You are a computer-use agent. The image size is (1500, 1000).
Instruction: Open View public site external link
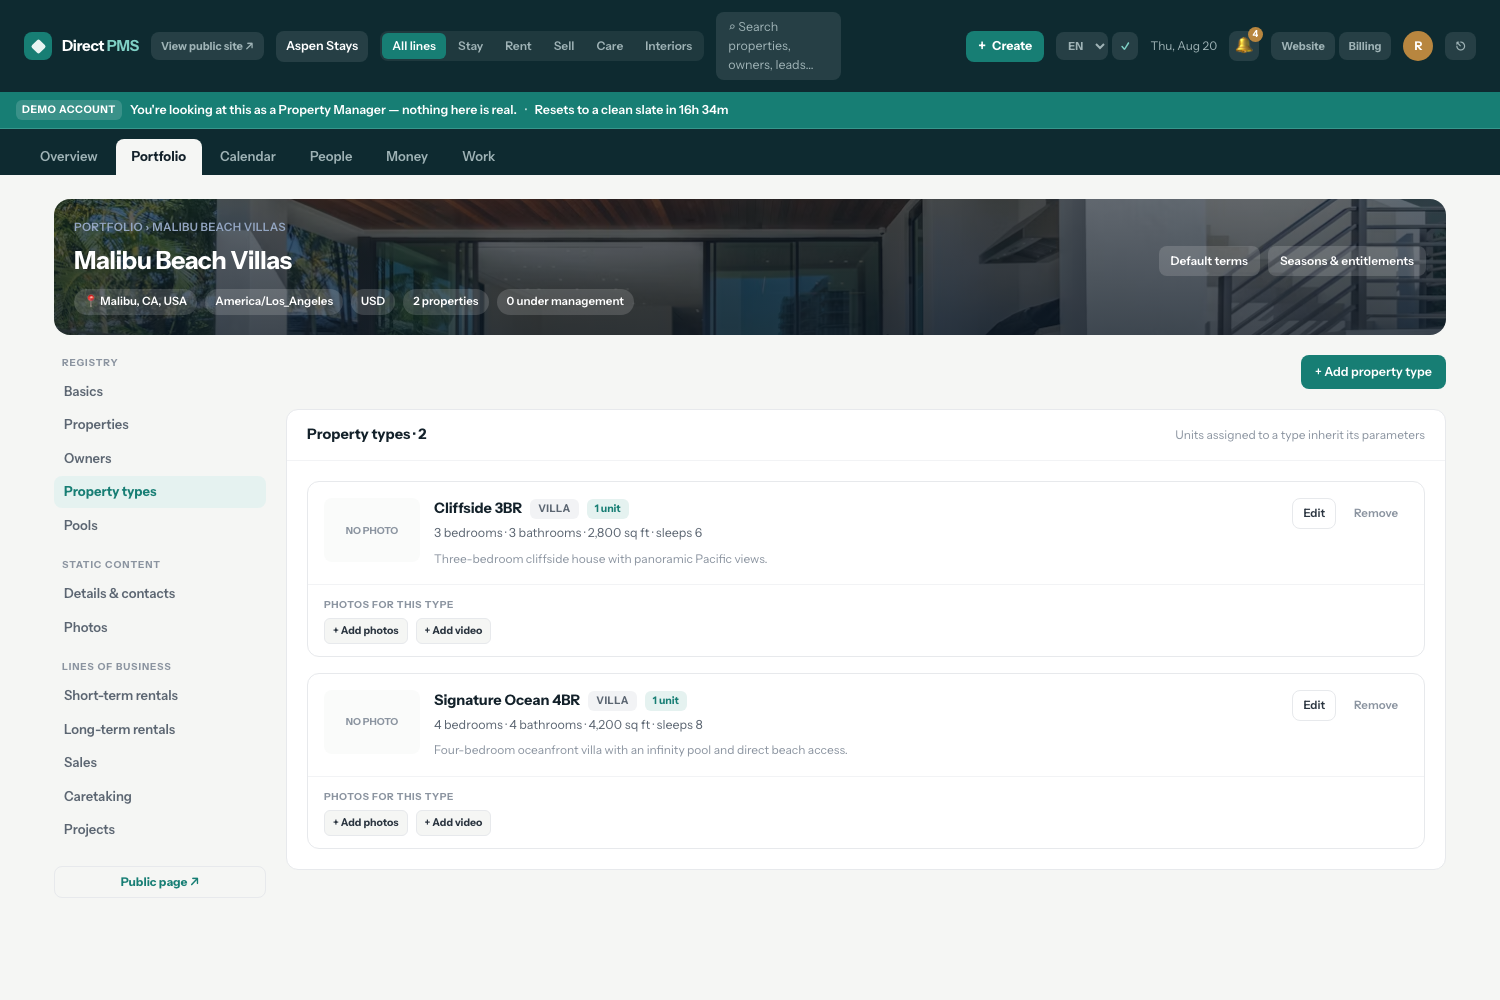point(207,46)
